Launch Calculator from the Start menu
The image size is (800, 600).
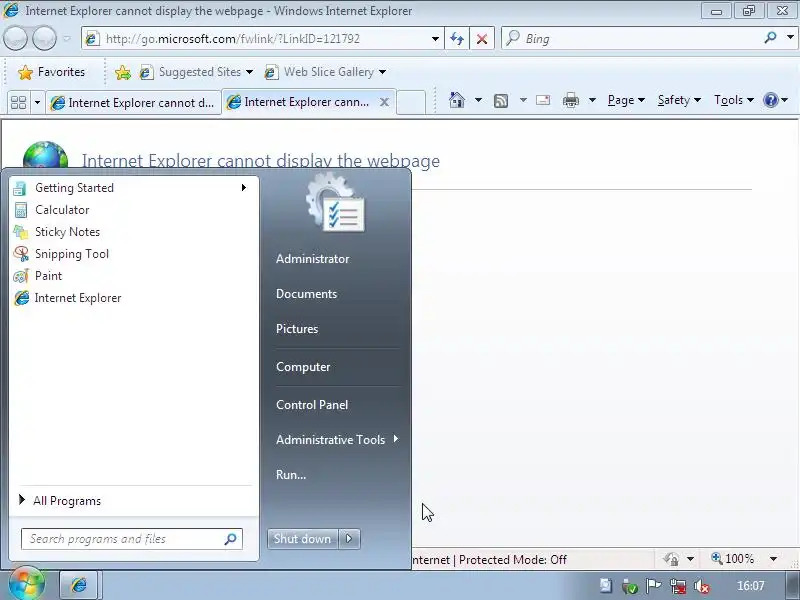point(133,210)
